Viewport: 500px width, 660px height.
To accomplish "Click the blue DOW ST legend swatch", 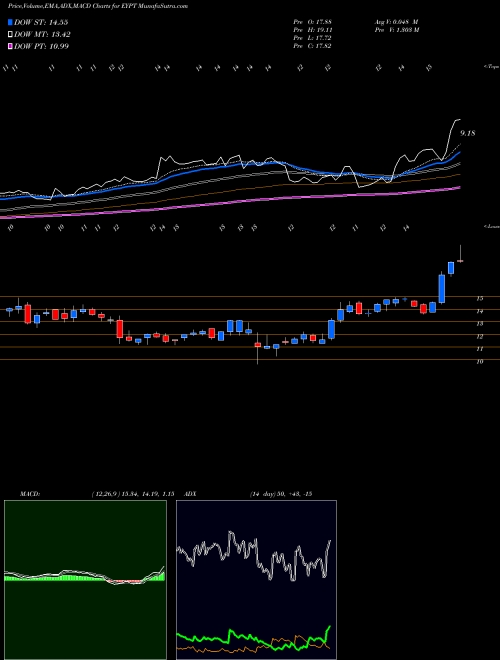I will [10, 22].
